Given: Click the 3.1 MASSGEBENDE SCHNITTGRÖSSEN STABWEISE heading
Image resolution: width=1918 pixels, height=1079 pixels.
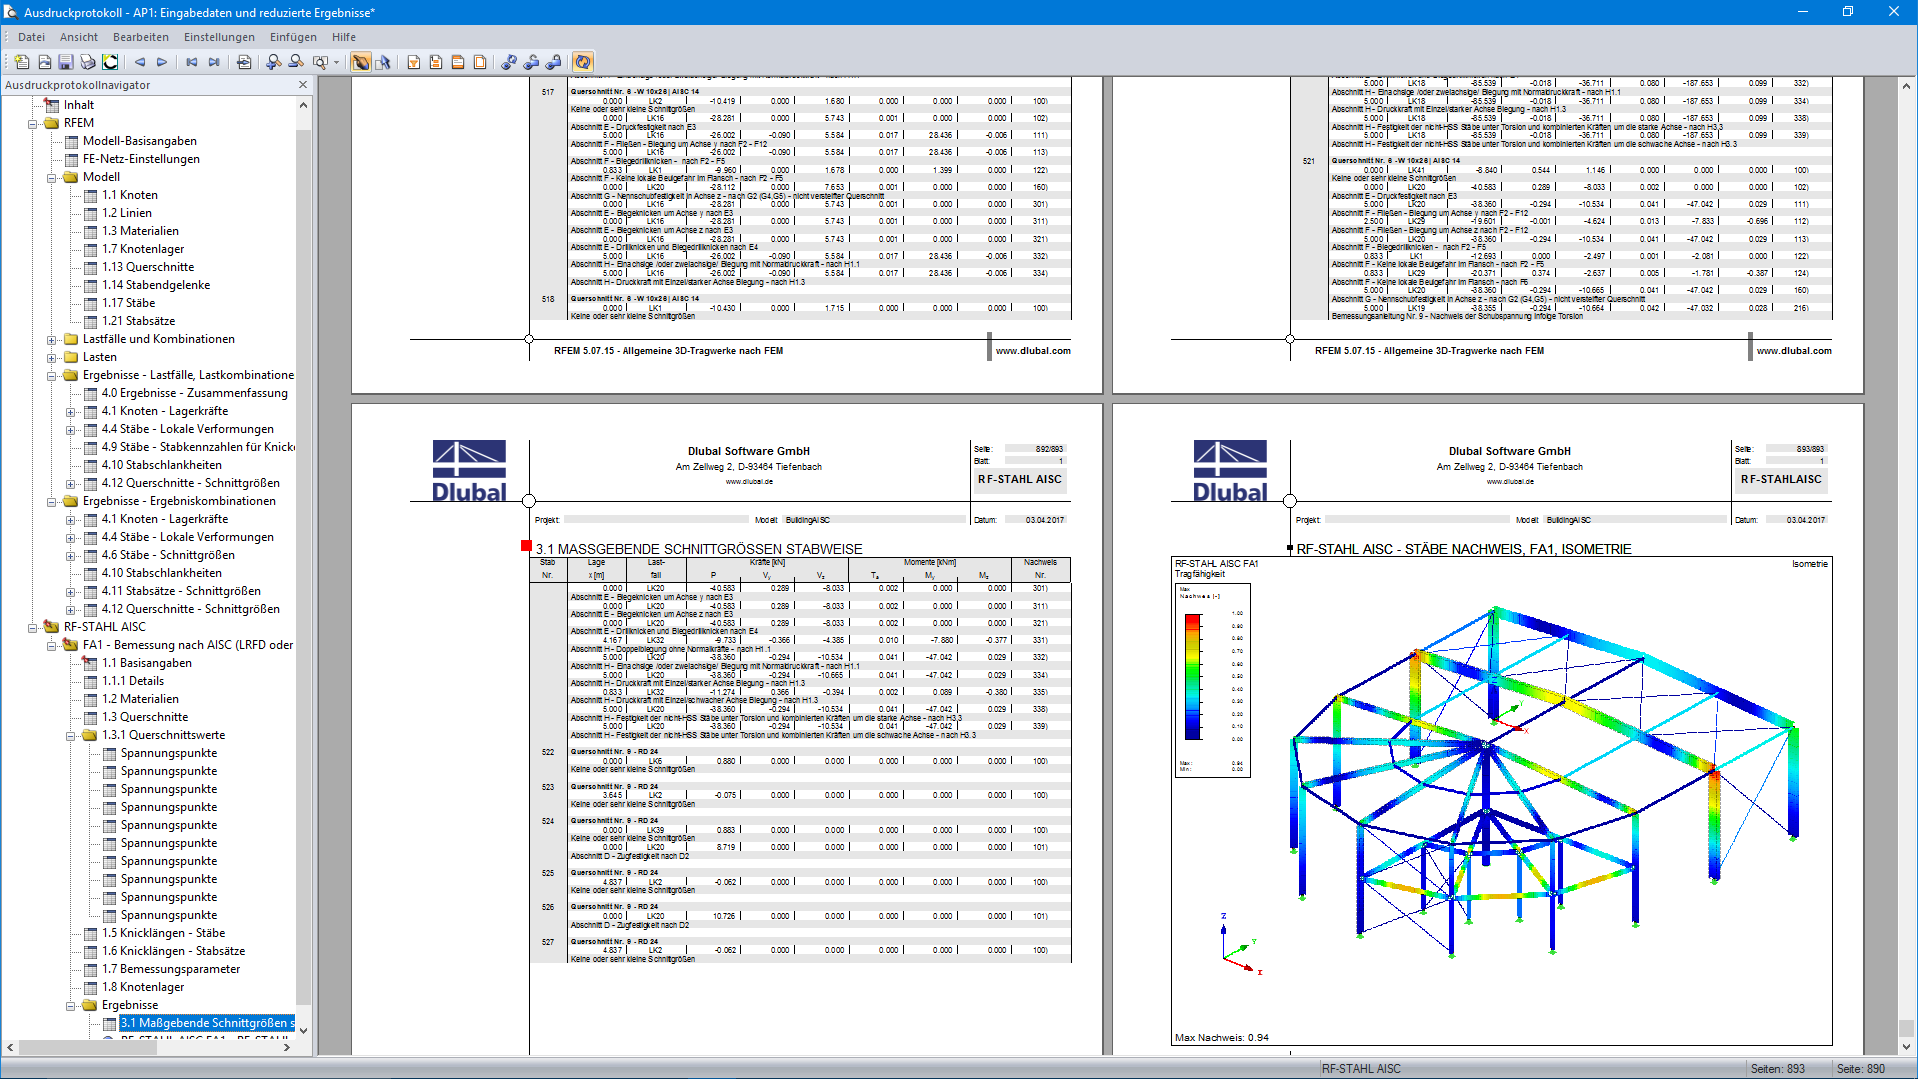Looking at the screenshot, I should coord(698,549).
